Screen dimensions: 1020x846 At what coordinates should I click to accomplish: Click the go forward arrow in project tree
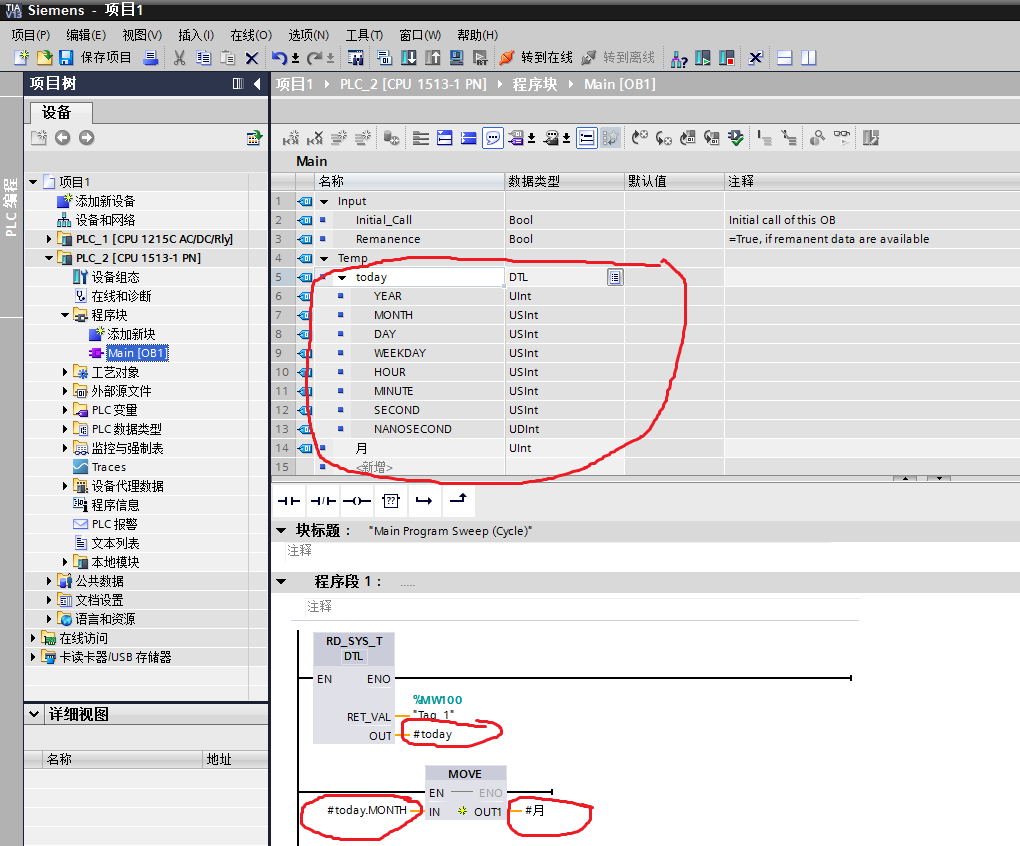coord(87,138)
